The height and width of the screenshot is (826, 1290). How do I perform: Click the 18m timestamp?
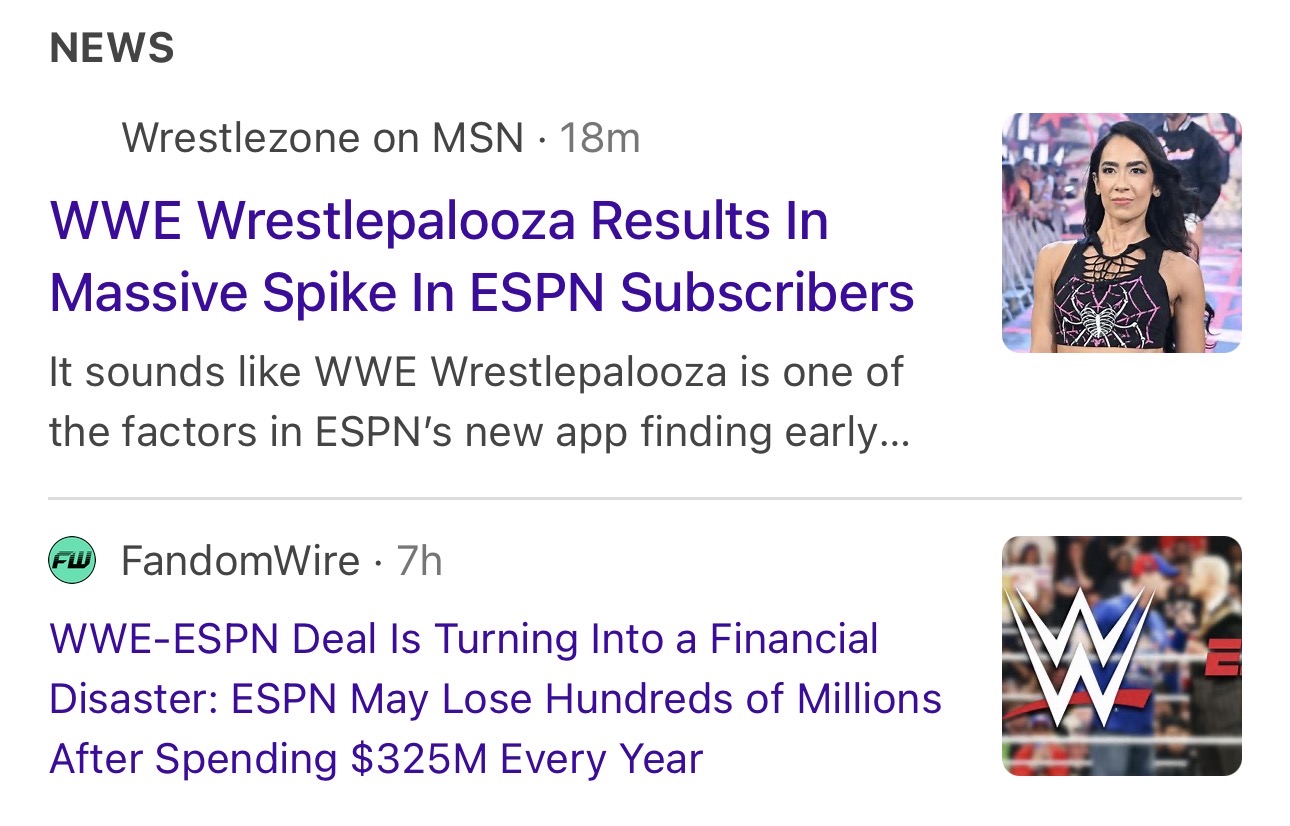600,138
